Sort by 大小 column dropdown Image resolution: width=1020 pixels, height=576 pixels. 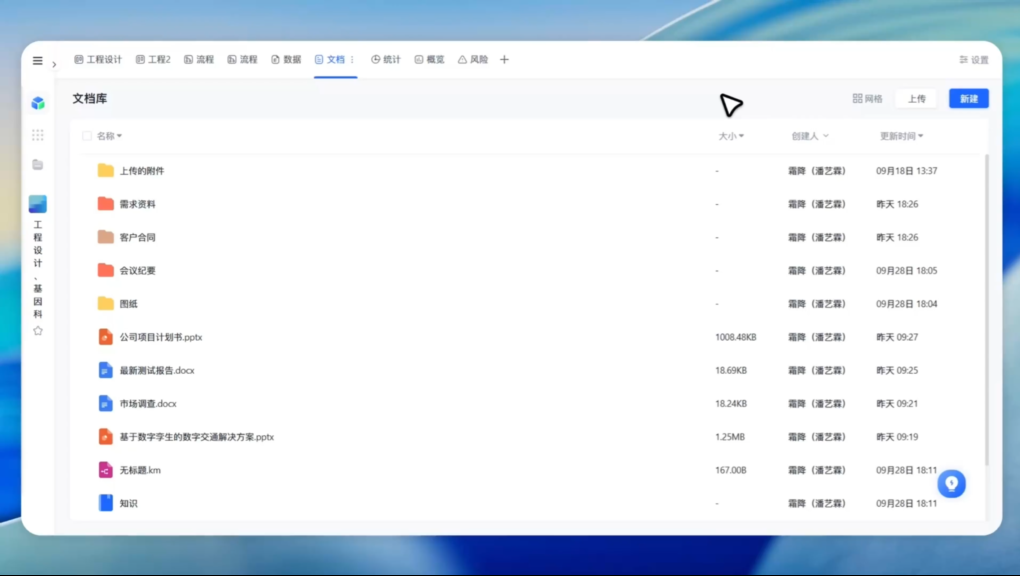click(731, 136)
